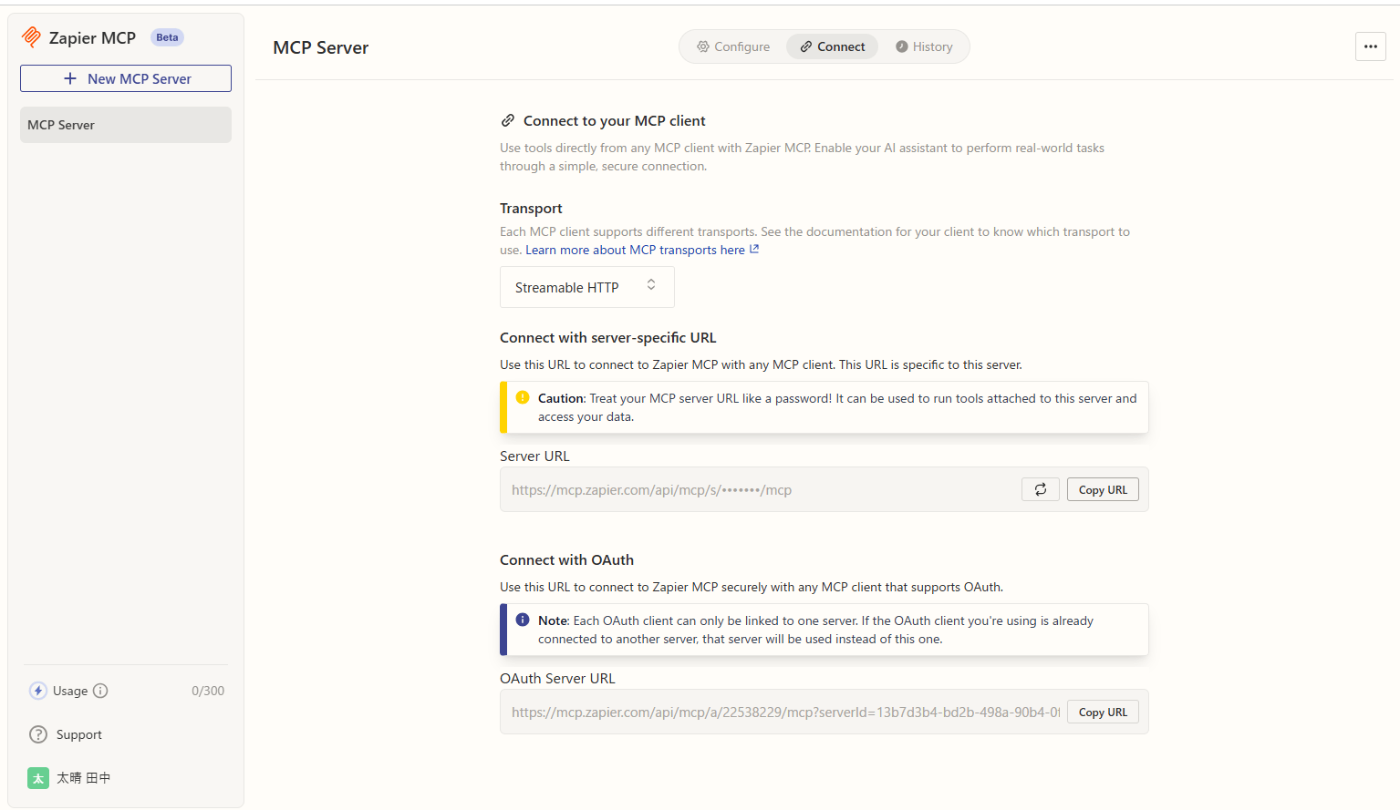Click the external link icon after transports link
The width and height of the screenshot is (1400, 810).
point(755,250)
